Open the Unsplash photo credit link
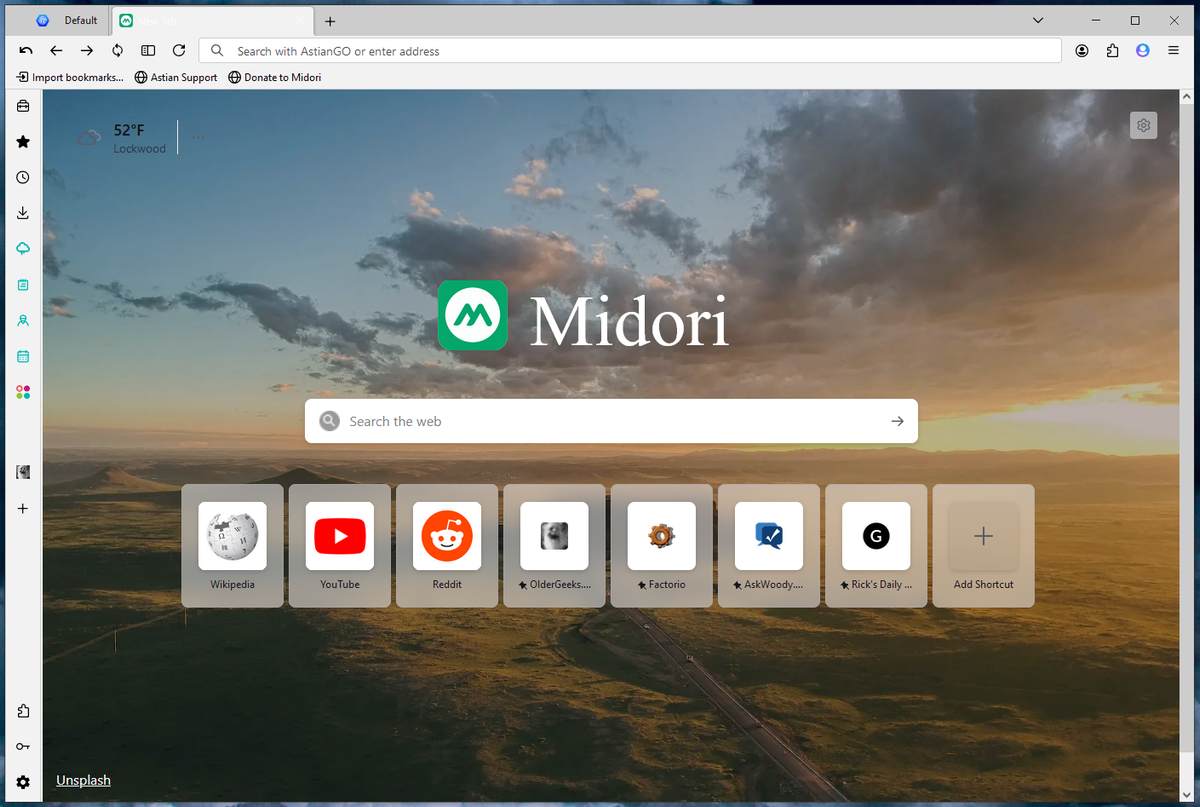This screenshot has width=1200, height=807. (x=83, y=780)
